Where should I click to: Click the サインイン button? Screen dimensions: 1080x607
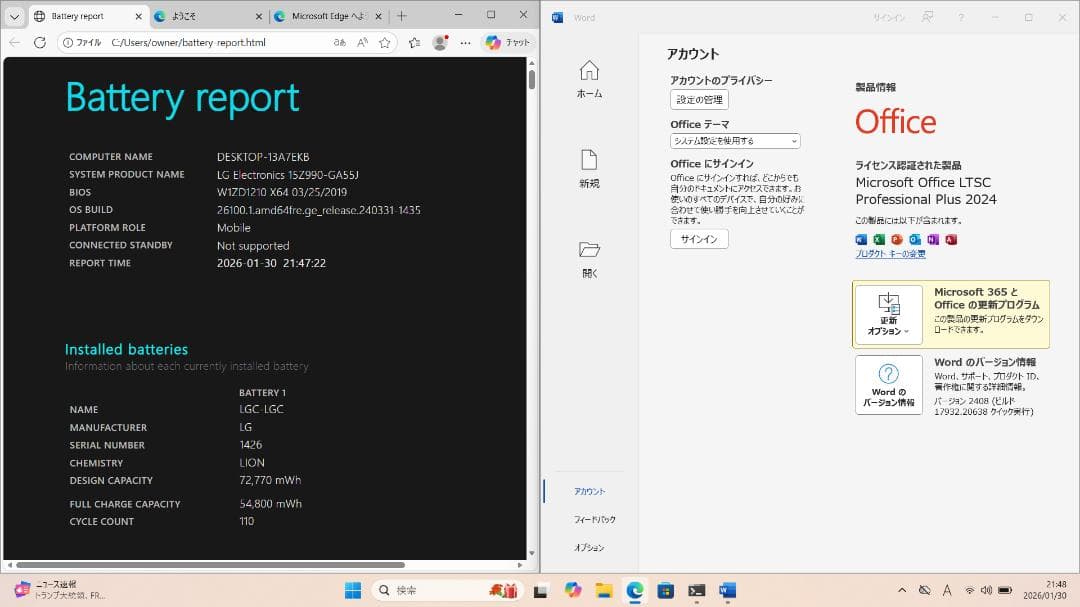[698, 239]
